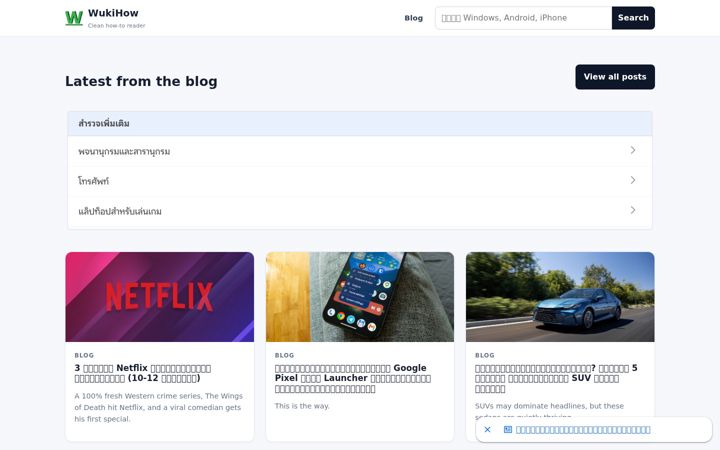Click the BLOG label on SUV card
The height and width of the screenshot is (450, 720).
(484, 355)
